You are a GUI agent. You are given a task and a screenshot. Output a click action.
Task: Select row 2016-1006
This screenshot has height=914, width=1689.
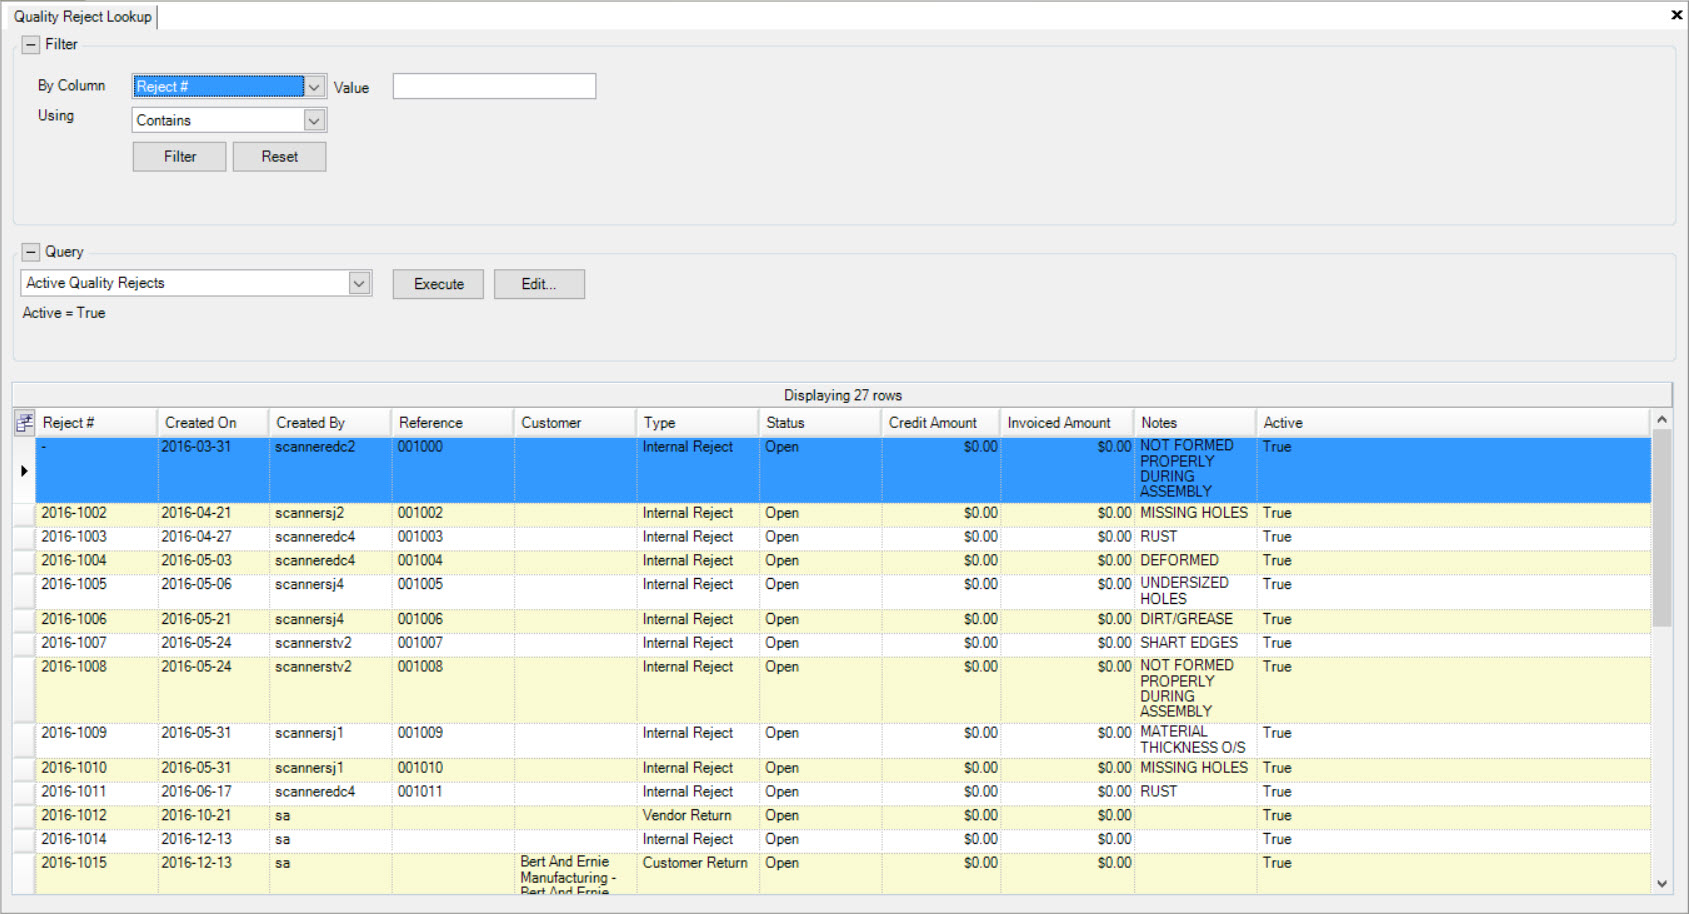[x=842, y=621]
